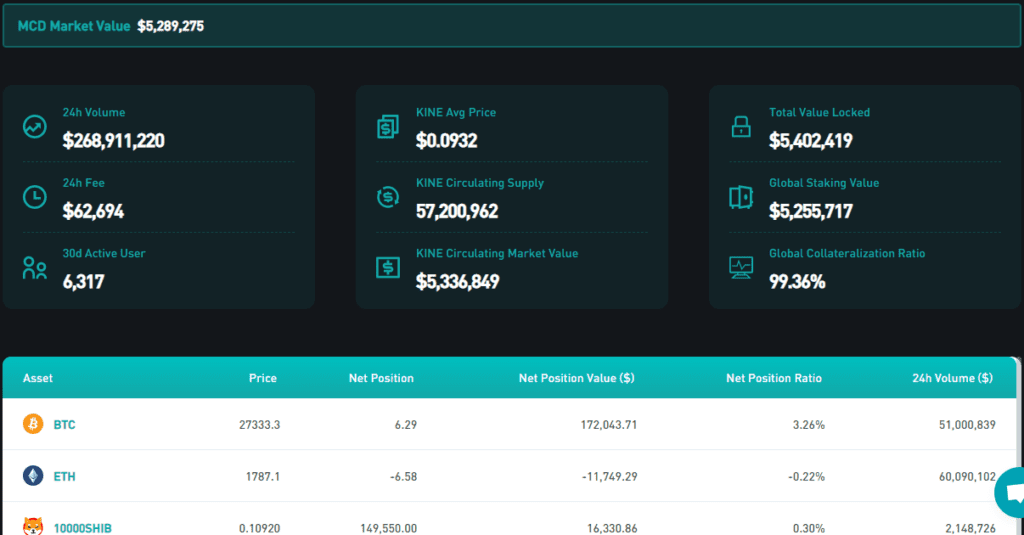Click the 10000SHIB price 0.10920
Image resolution: width=1024 pixels, height=535 pixels.
pos(259,528)
